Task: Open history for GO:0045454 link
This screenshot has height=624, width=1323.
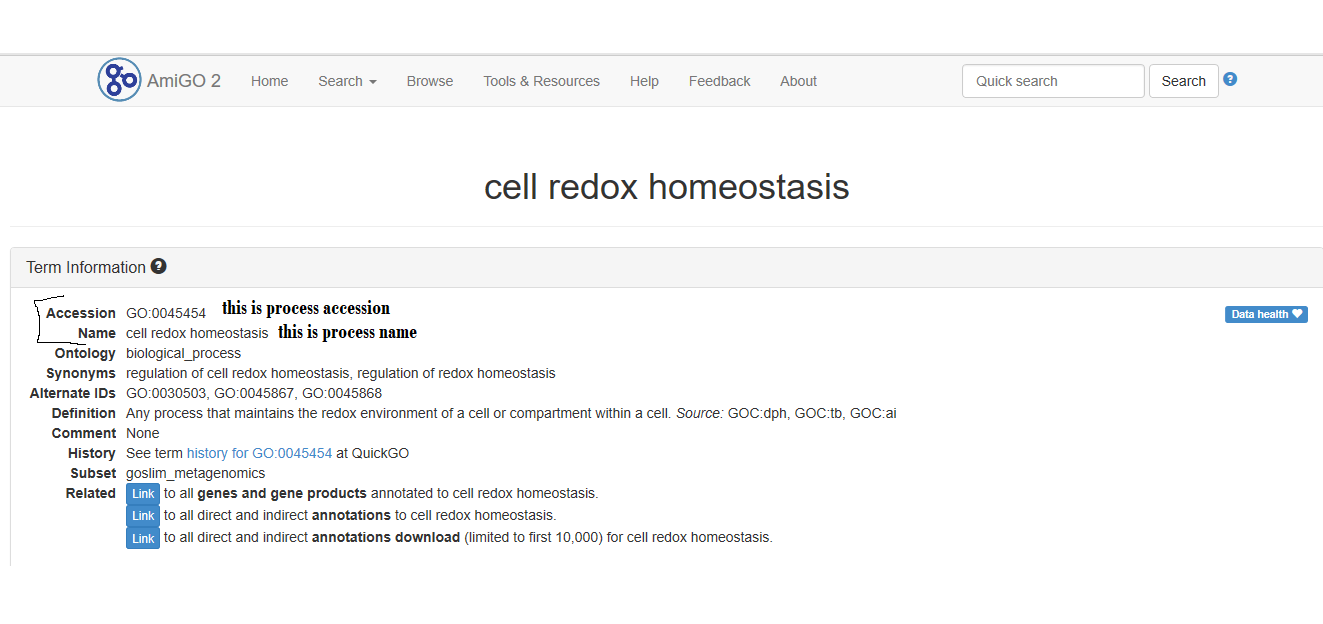Action: [259, 453]
